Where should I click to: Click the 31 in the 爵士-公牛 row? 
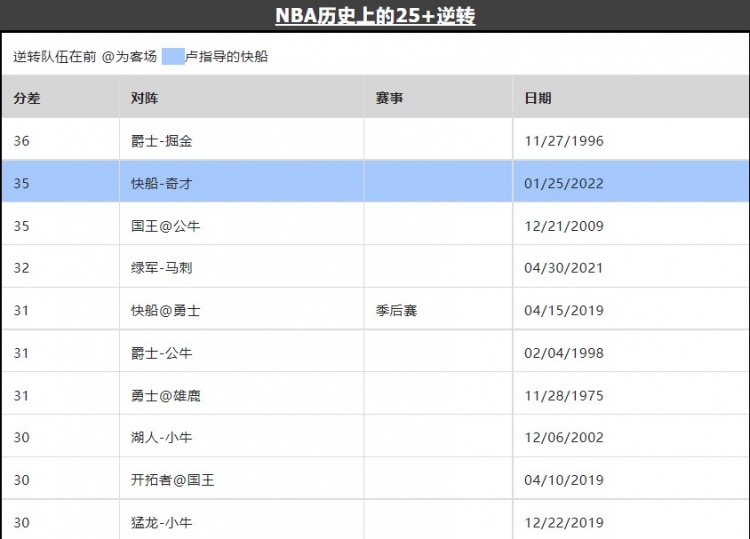click(22, 353)
